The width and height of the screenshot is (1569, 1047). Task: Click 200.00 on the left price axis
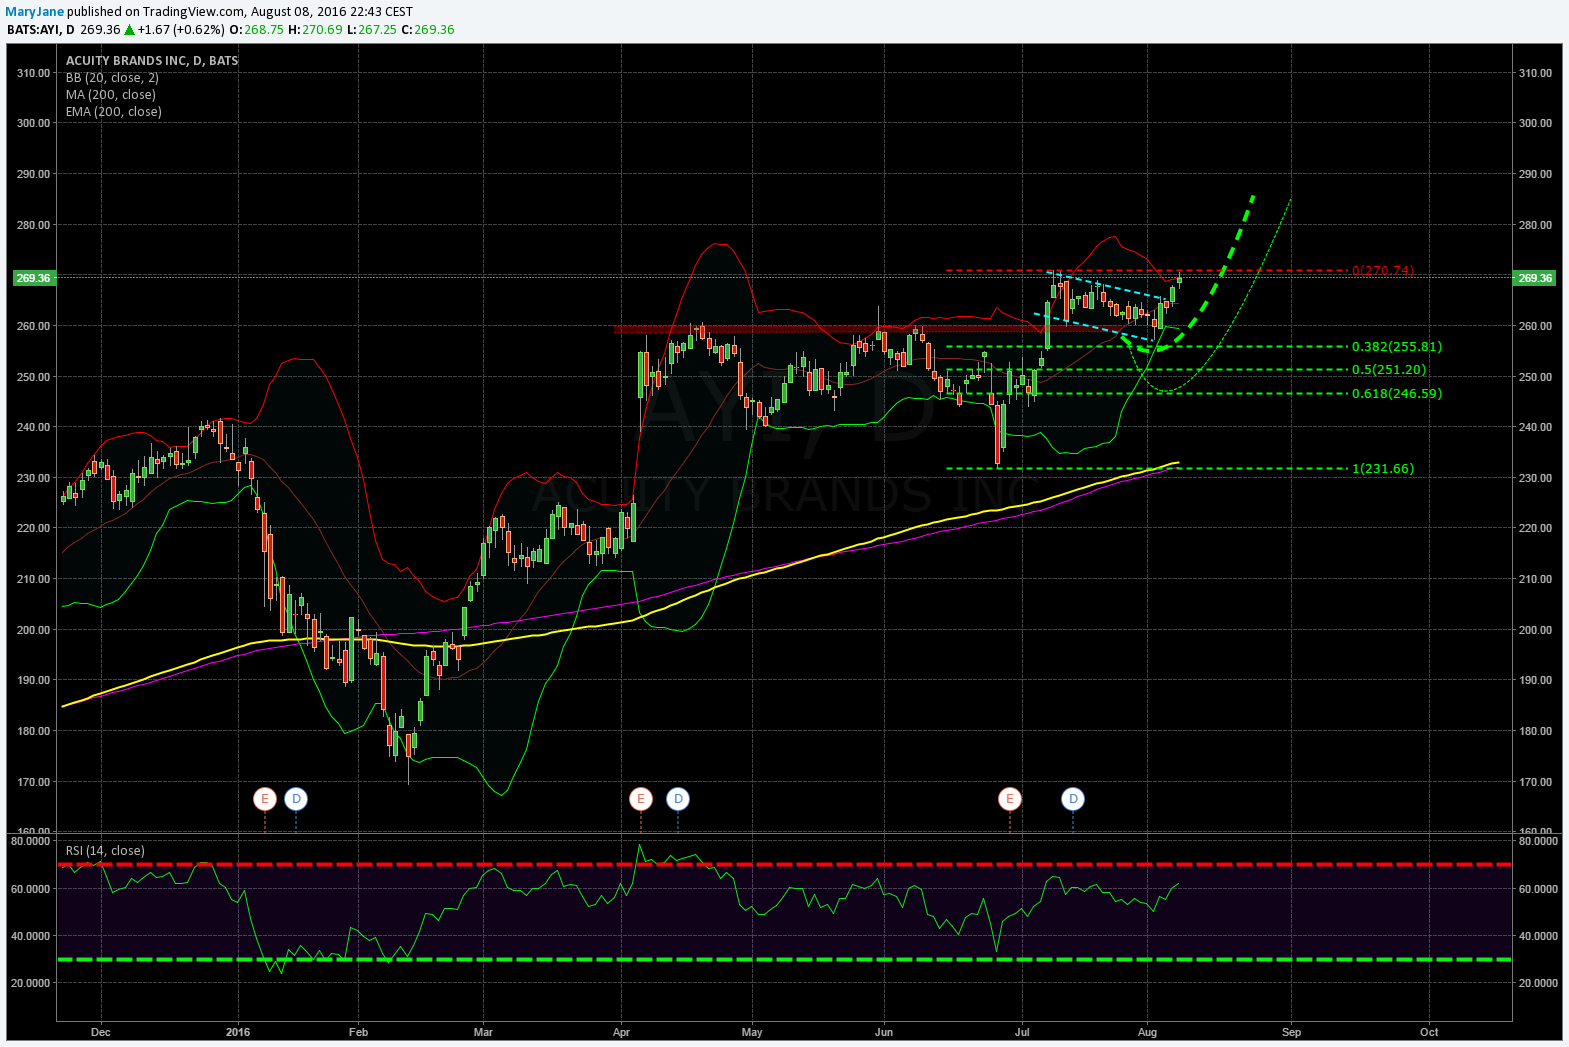[x=33, y=630]
